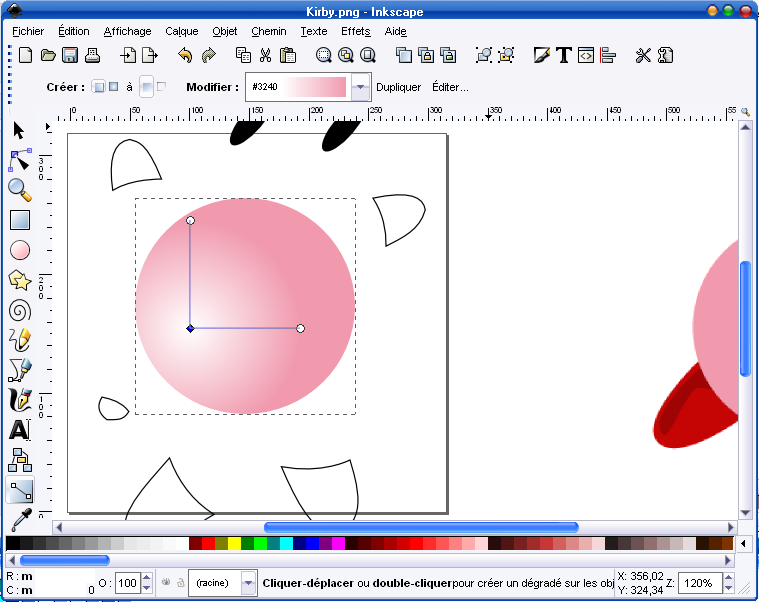Select the Bezier pen tool
759x602 pixels.
click(x=20, y=370)
